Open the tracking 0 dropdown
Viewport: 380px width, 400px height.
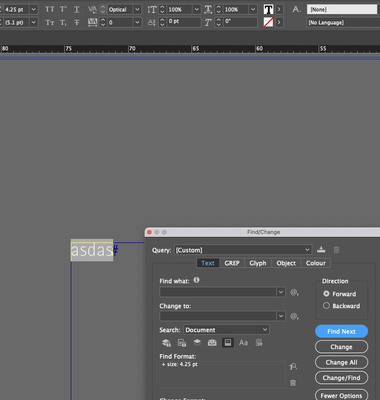[137, 23]
